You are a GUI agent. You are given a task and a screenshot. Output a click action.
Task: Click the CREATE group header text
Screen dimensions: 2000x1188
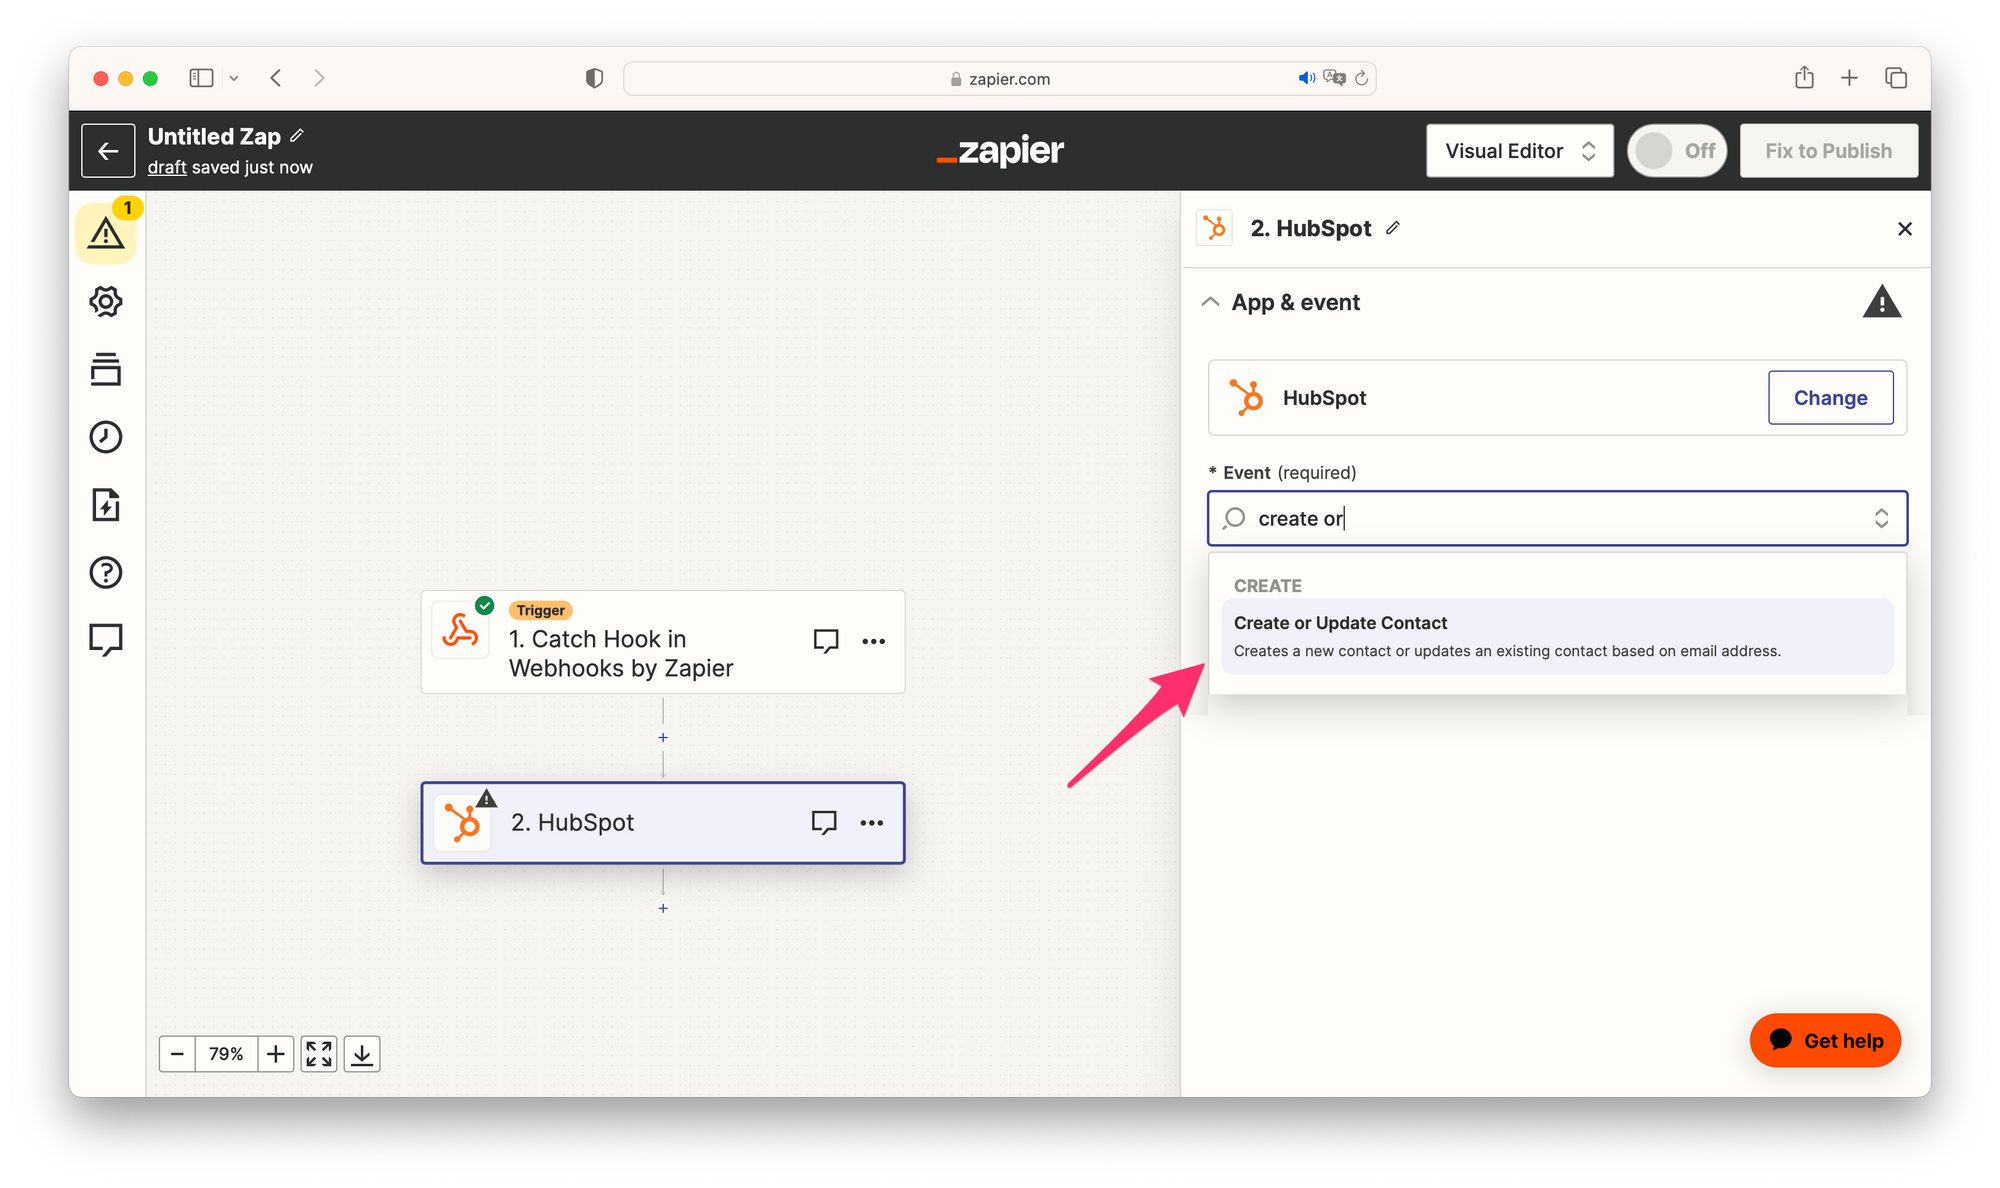click(1267, 586)
